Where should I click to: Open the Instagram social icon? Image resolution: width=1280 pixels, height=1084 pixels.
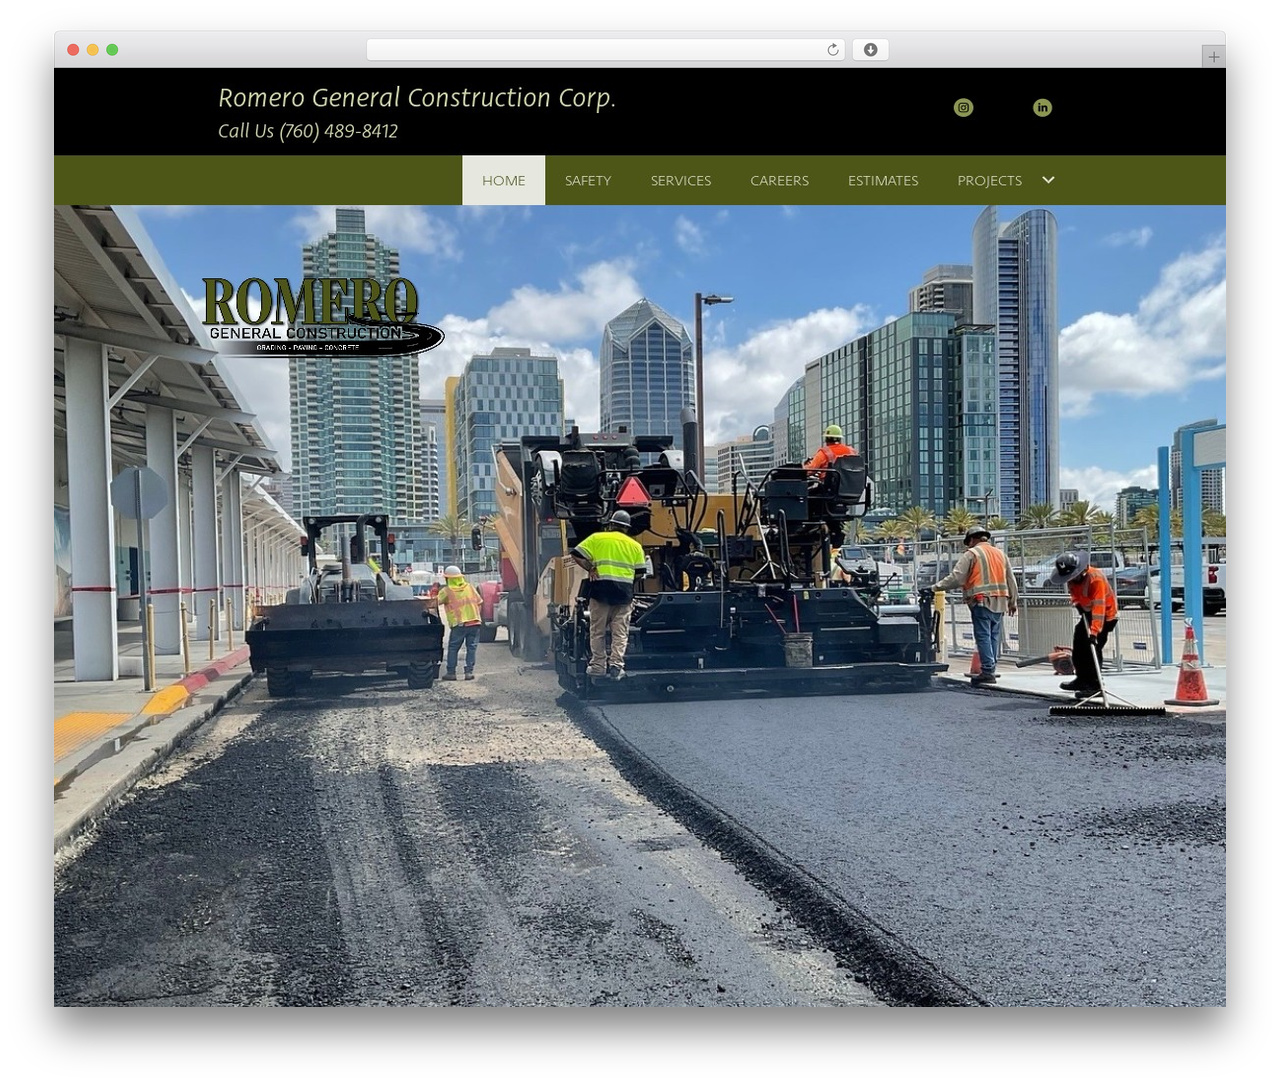[963, 107]
